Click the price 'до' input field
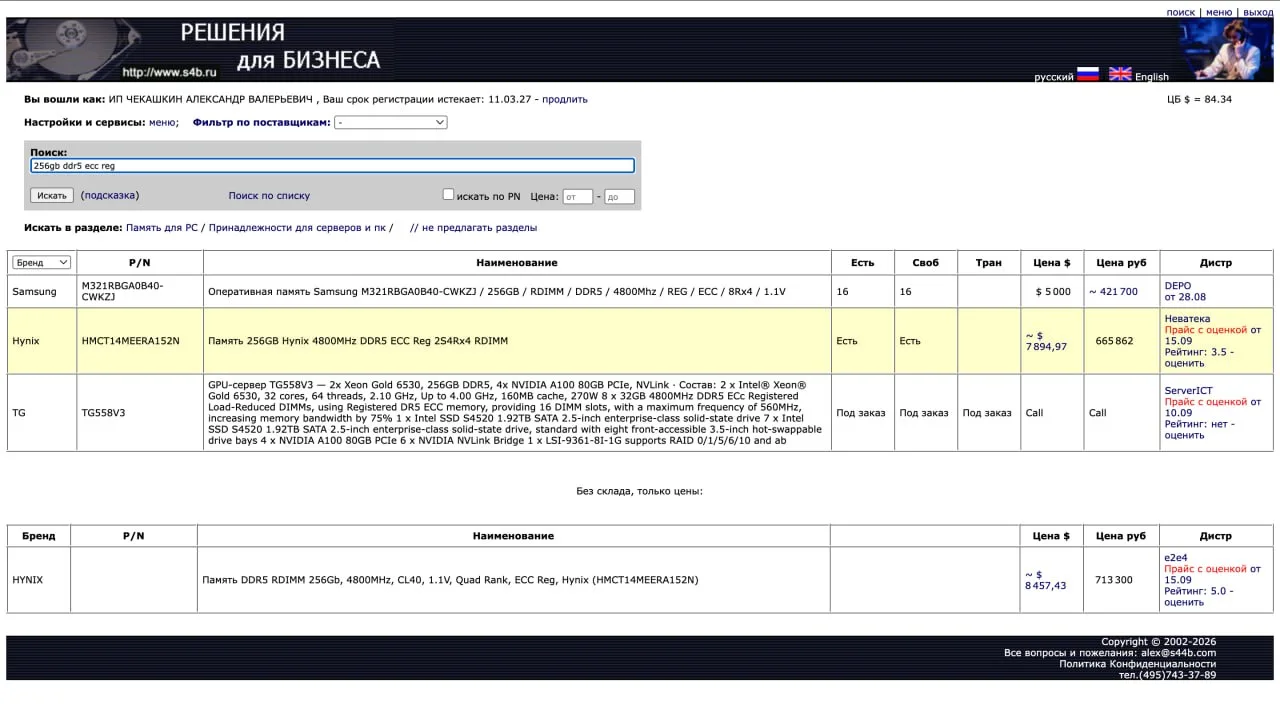1280x709 pixels. click(x=619, y=197)
